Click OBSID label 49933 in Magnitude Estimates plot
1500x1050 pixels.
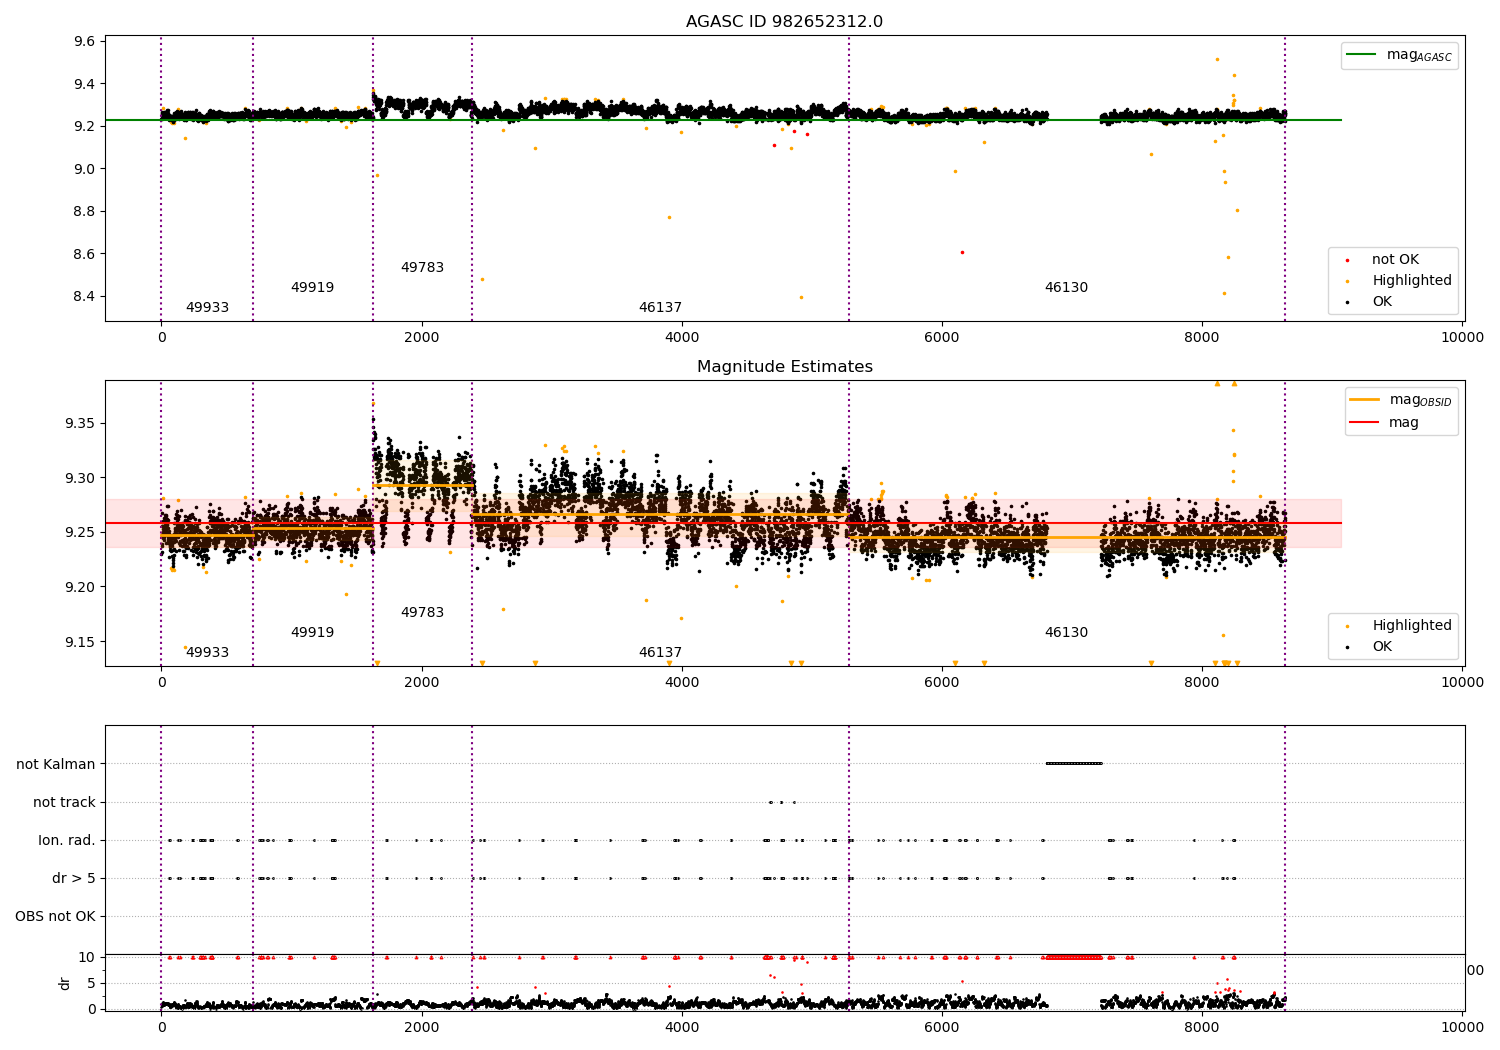207,653
